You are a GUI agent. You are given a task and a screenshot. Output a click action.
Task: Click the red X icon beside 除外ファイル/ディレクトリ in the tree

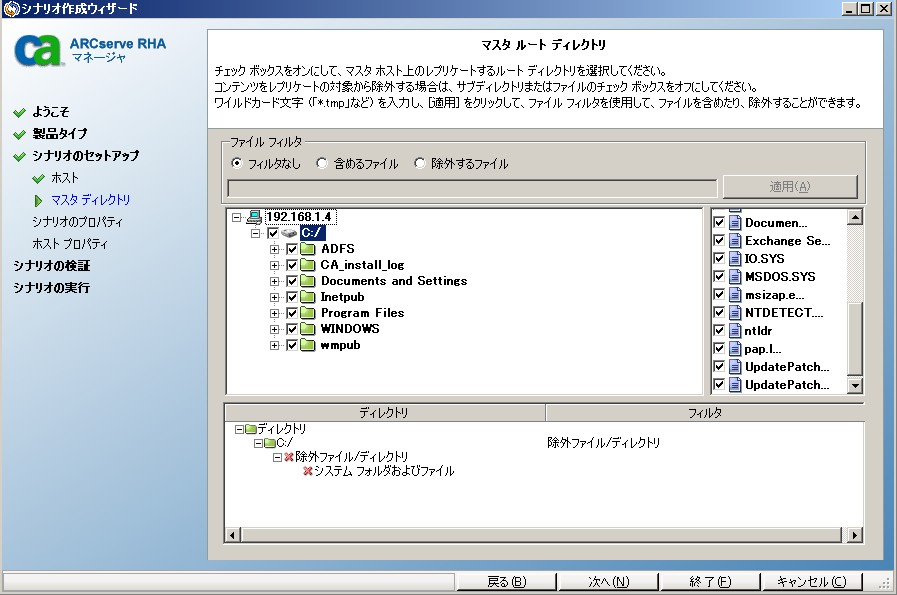(289, 457)
